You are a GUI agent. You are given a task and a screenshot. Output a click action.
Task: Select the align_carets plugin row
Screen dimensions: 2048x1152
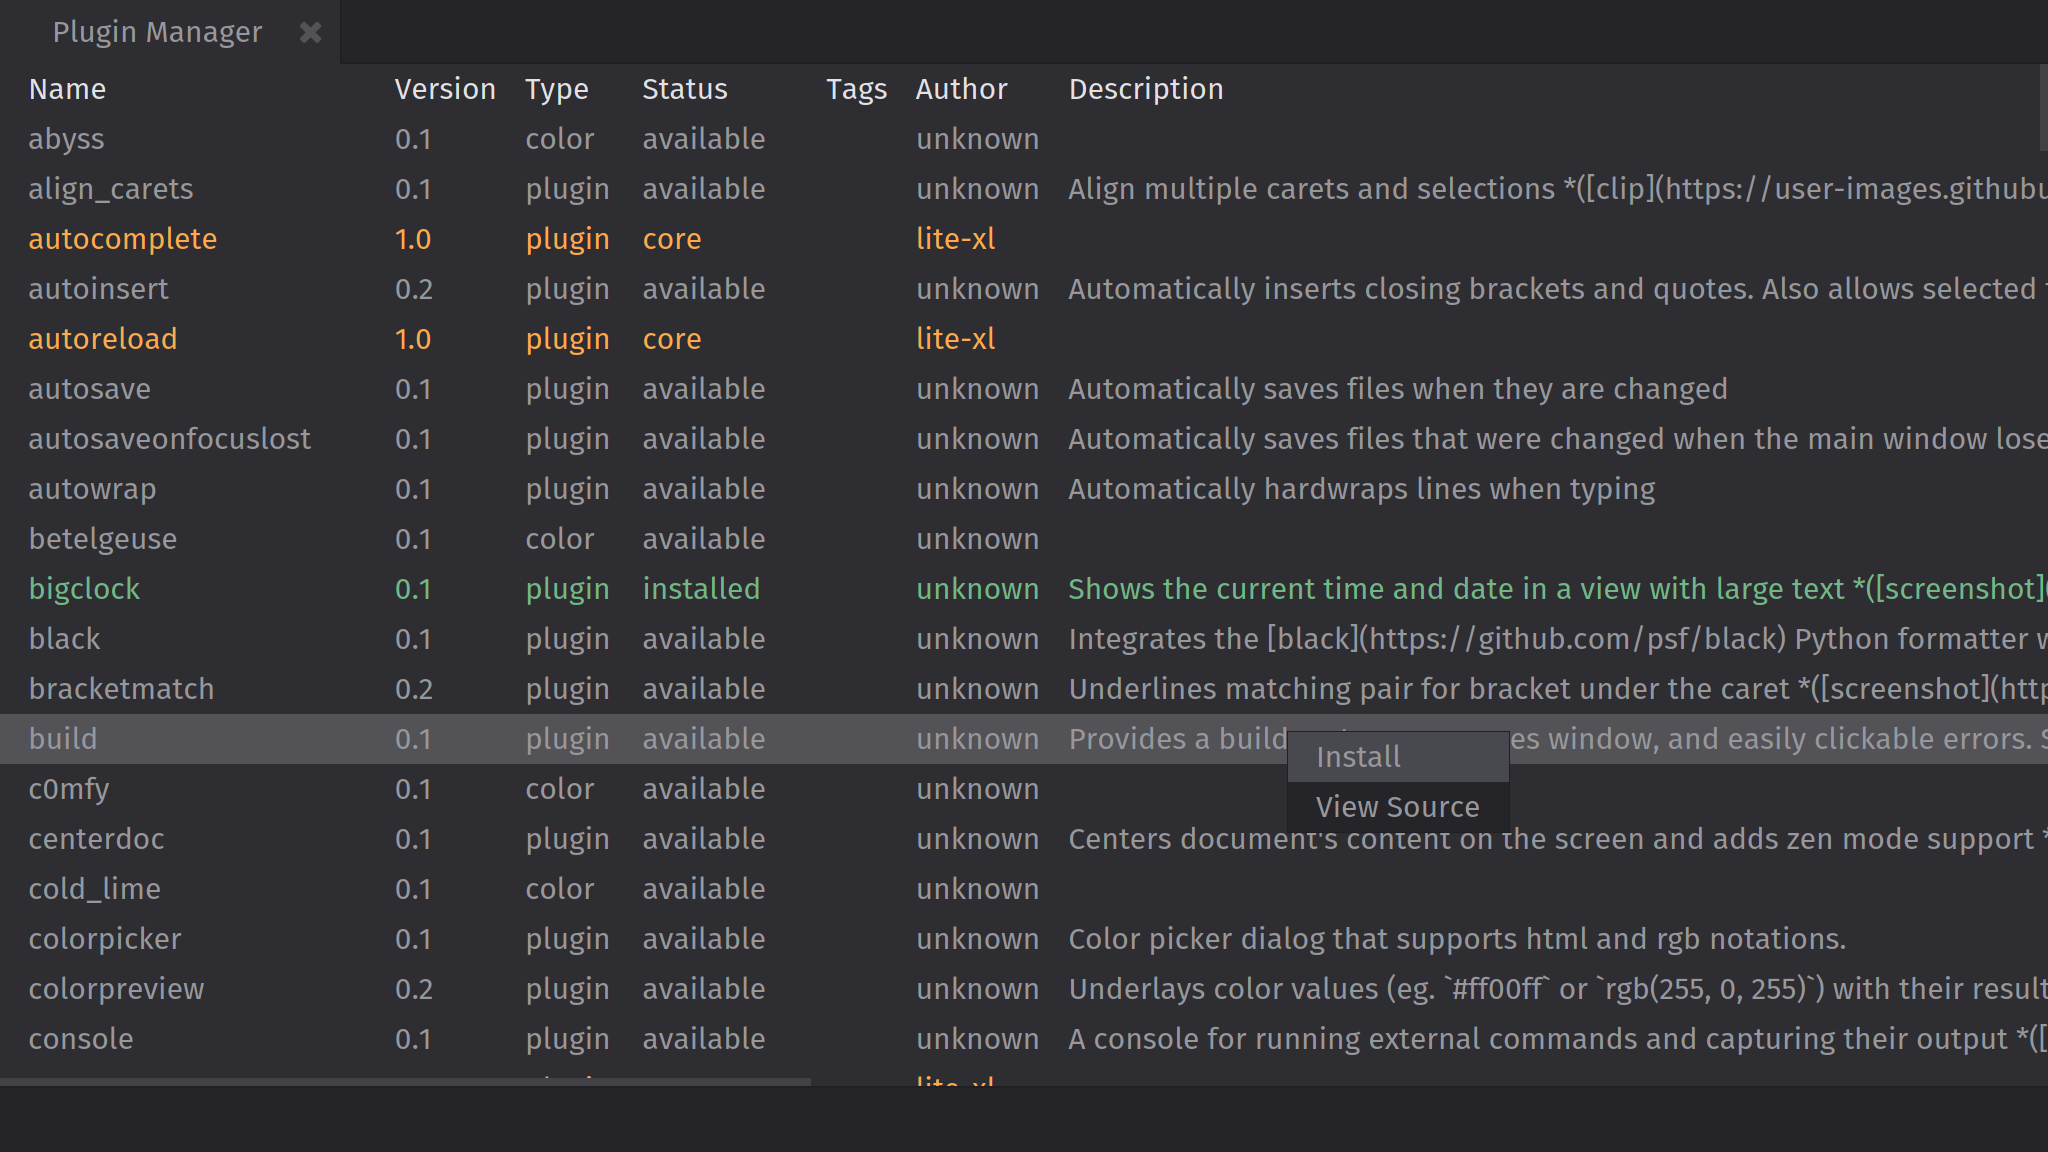[1024, 189]
